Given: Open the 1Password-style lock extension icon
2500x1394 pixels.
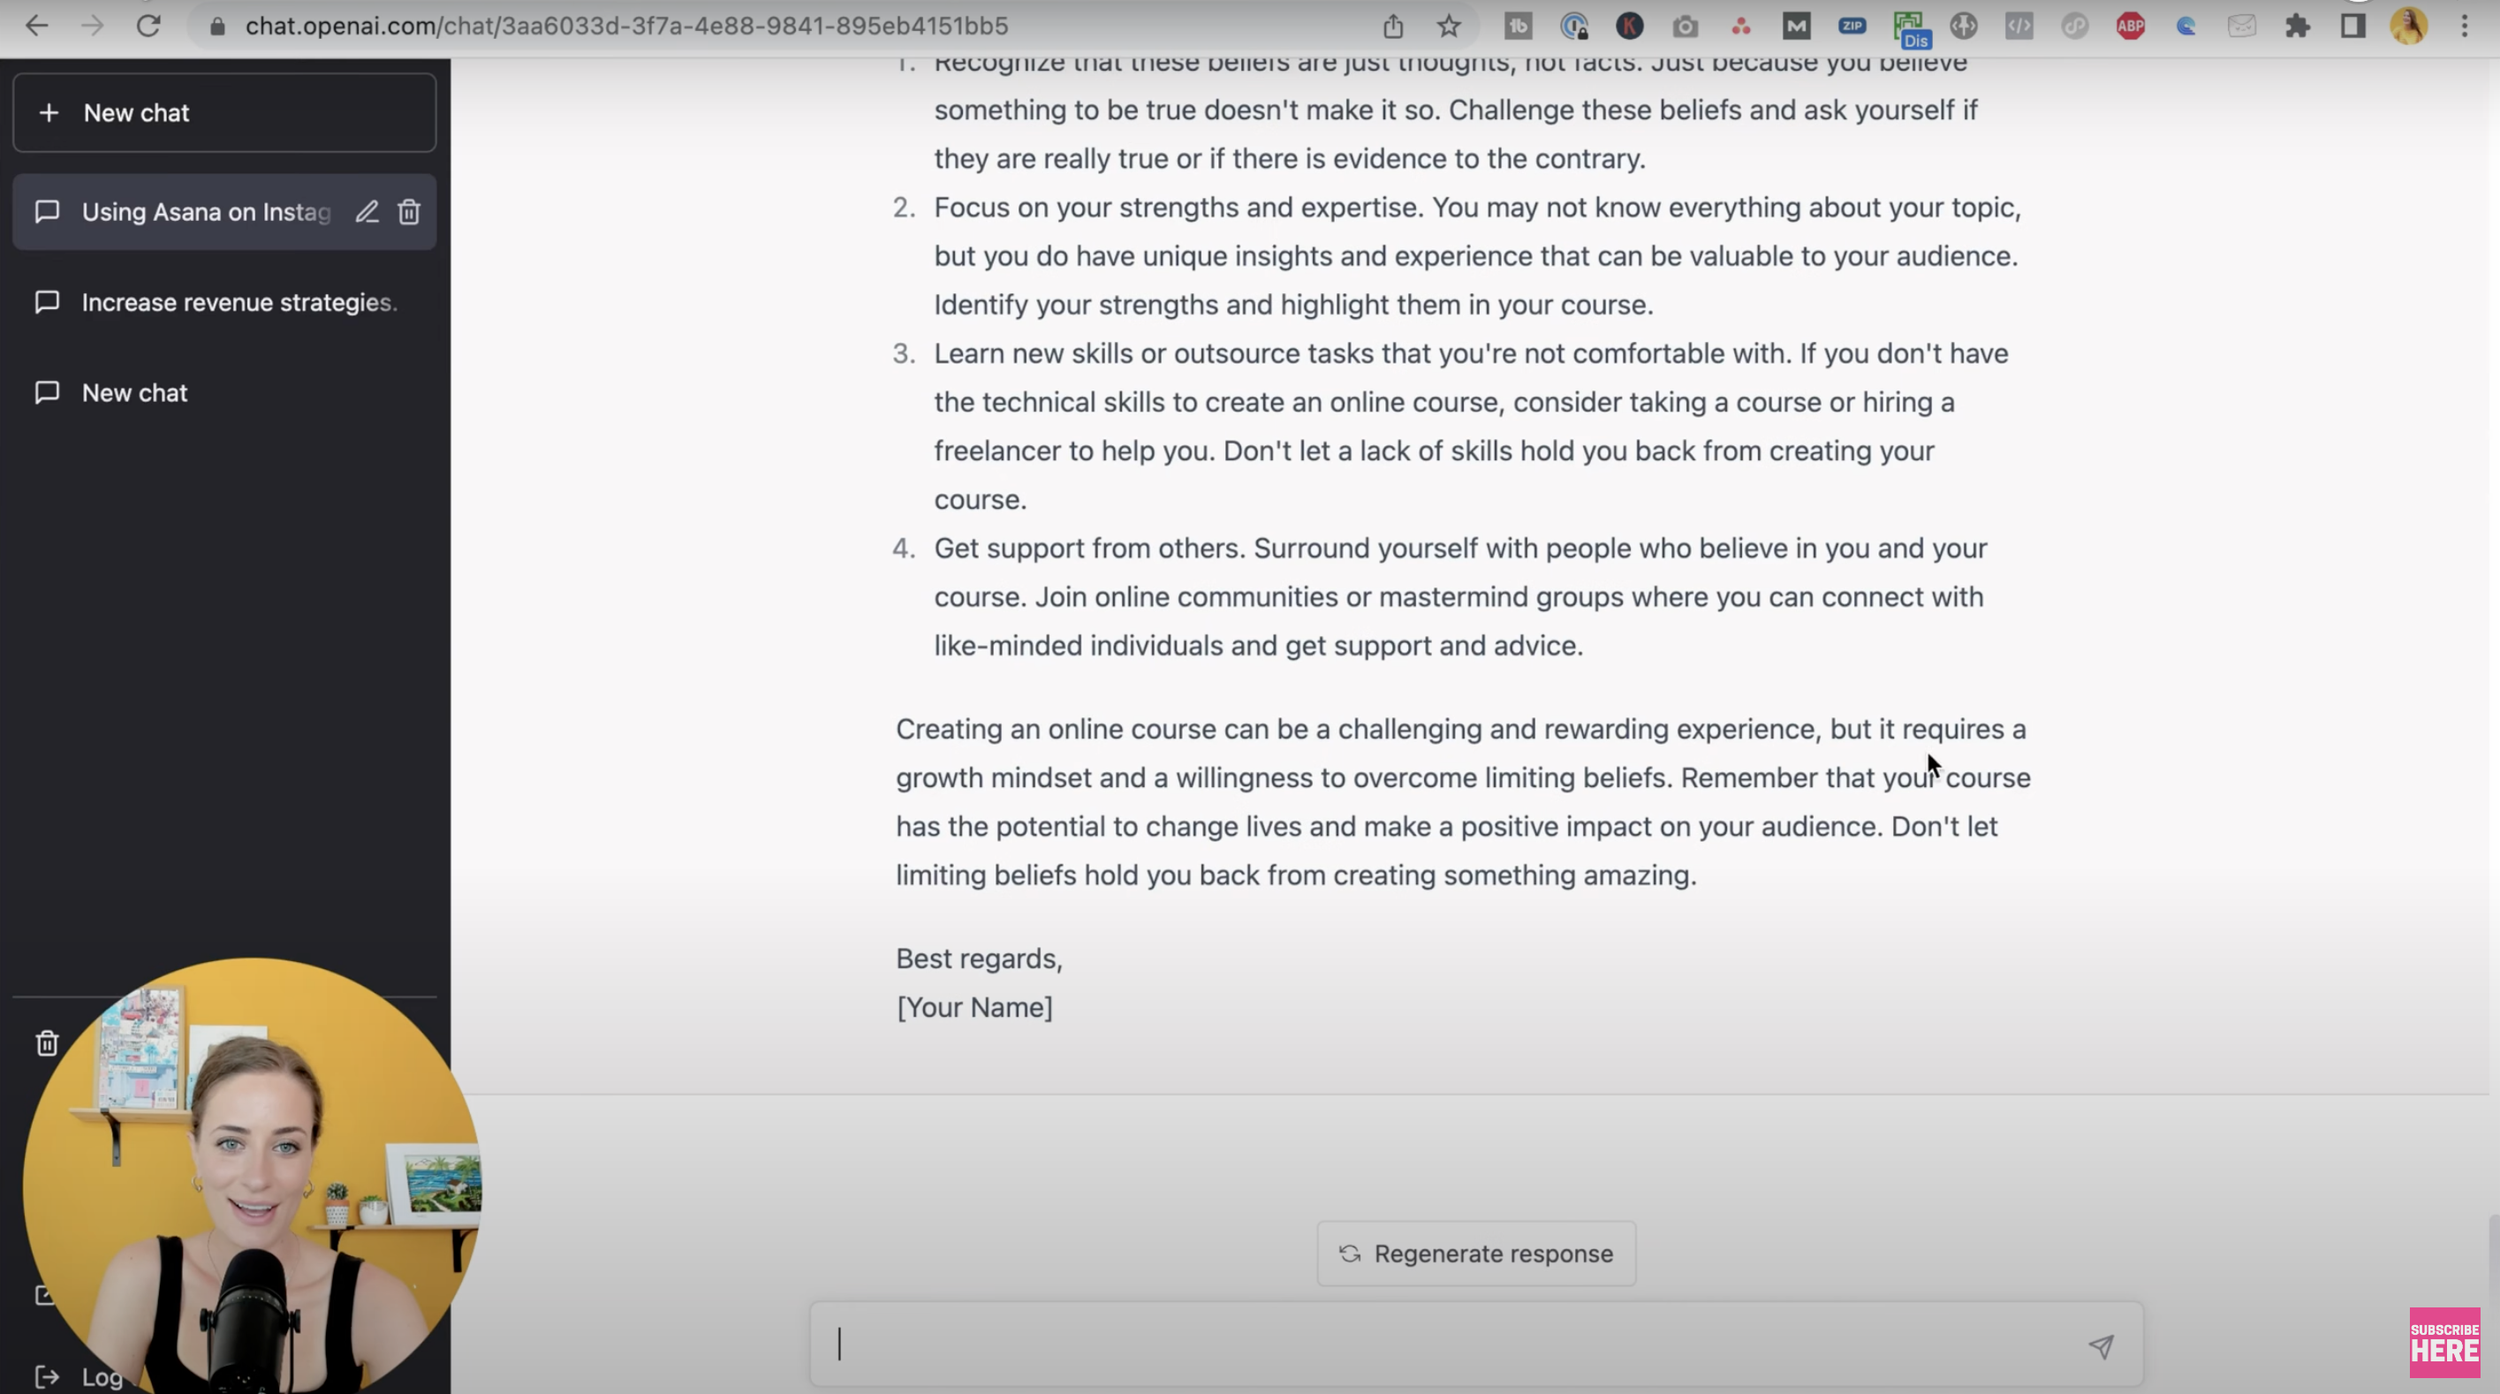Looking at the screenshot, I should (x=1574, y=26).
